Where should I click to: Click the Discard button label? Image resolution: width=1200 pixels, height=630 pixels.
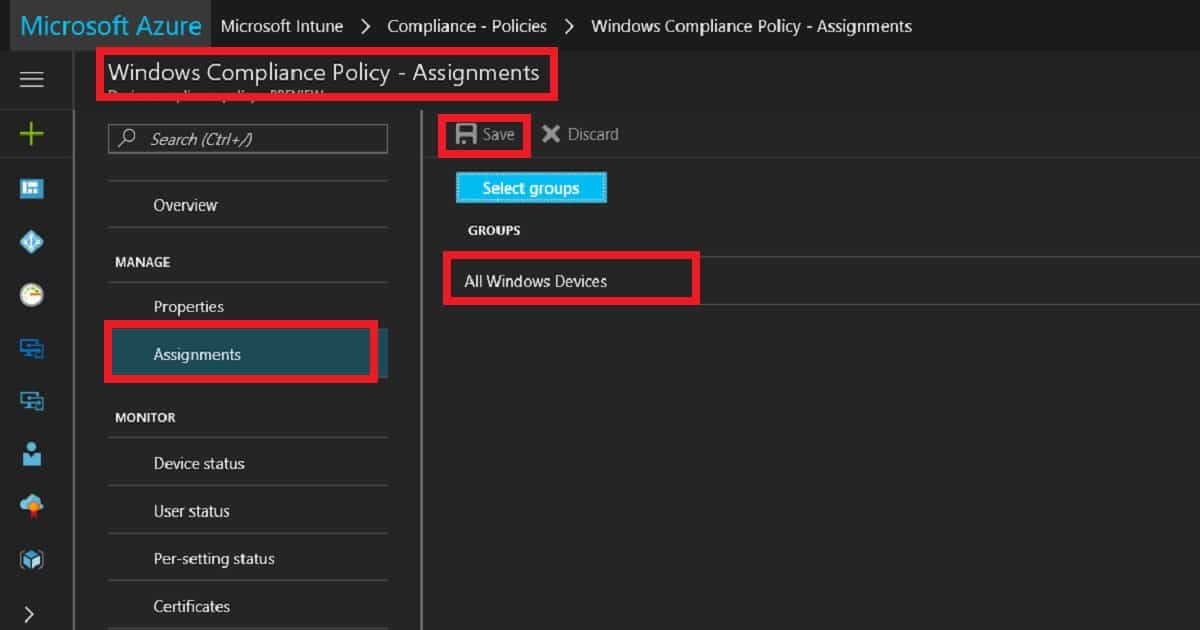click(593, 134)
